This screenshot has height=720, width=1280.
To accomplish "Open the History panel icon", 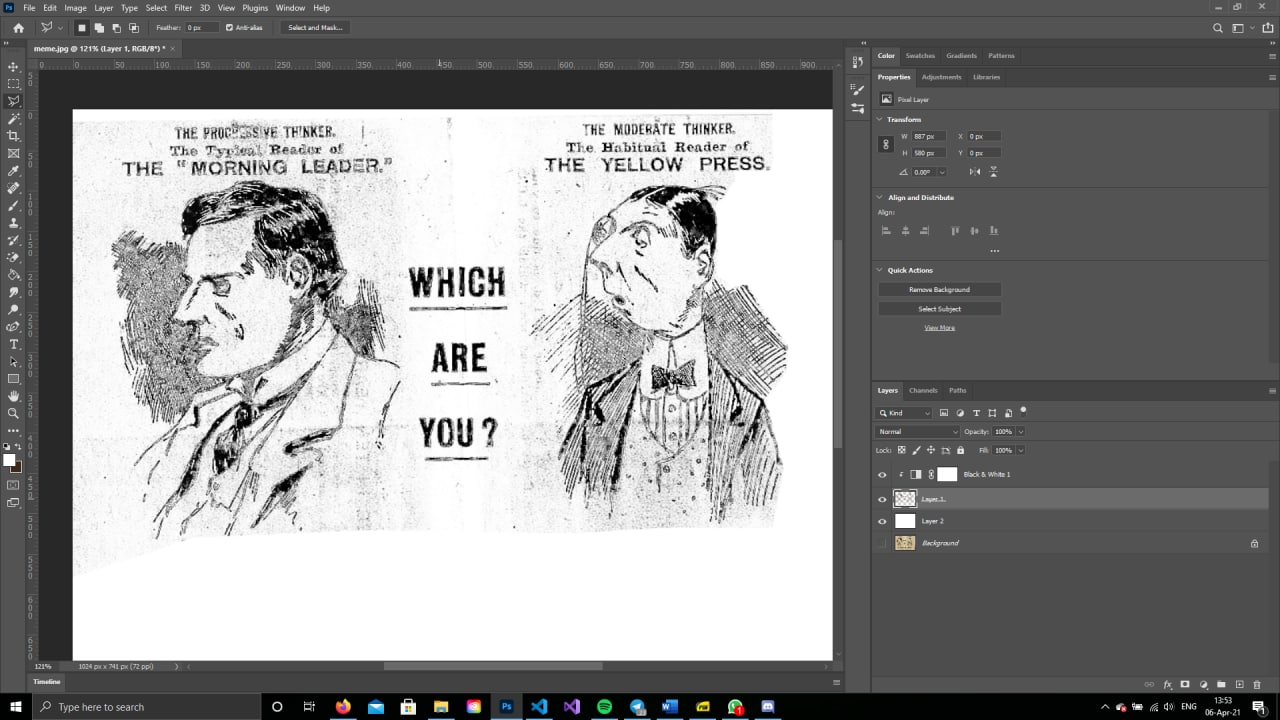I will tap(857, 62).
